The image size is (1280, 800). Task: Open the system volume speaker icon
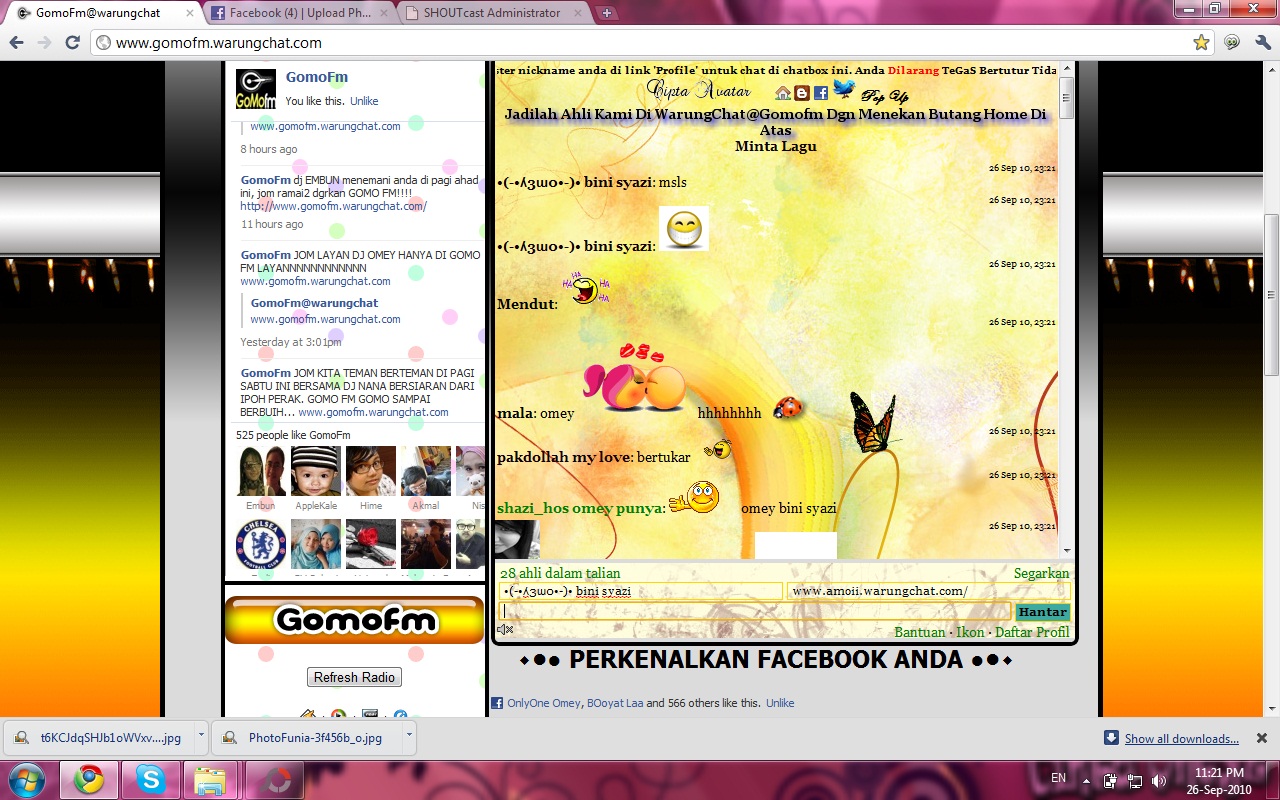[x=1159, y=780]
